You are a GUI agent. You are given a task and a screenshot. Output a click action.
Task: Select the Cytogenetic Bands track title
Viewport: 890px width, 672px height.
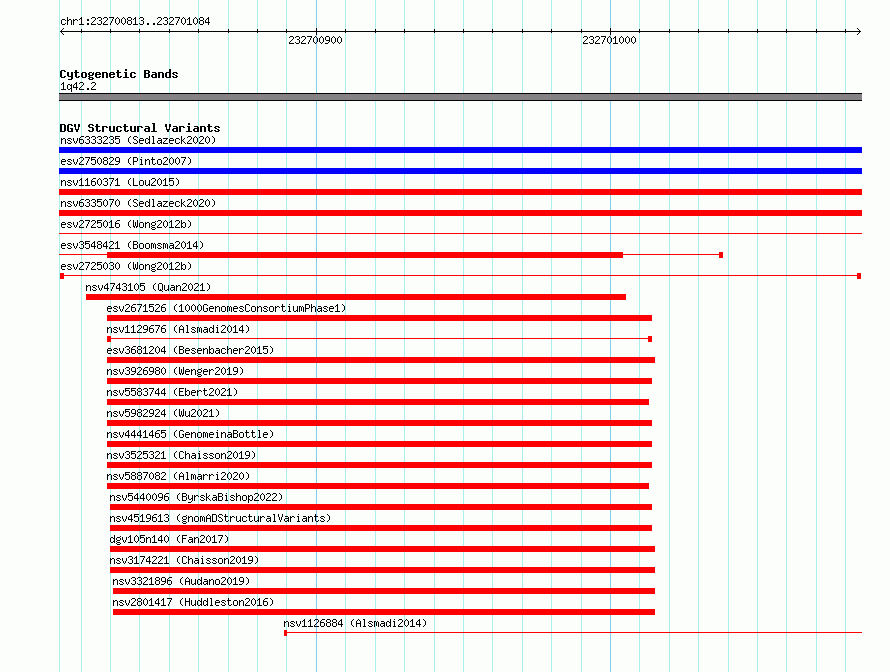[x=119, y=74]
